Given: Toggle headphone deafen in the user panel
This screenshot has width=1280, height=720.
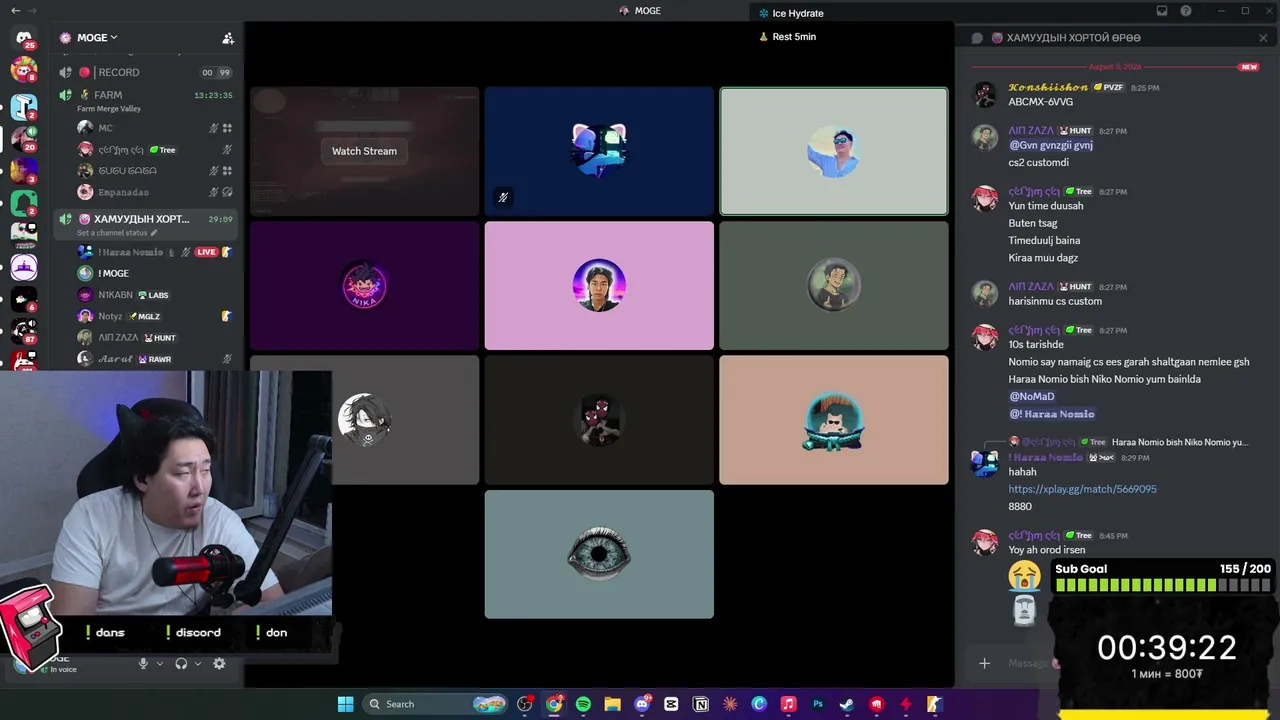Looking at the screenshot, I should [181, 663].
